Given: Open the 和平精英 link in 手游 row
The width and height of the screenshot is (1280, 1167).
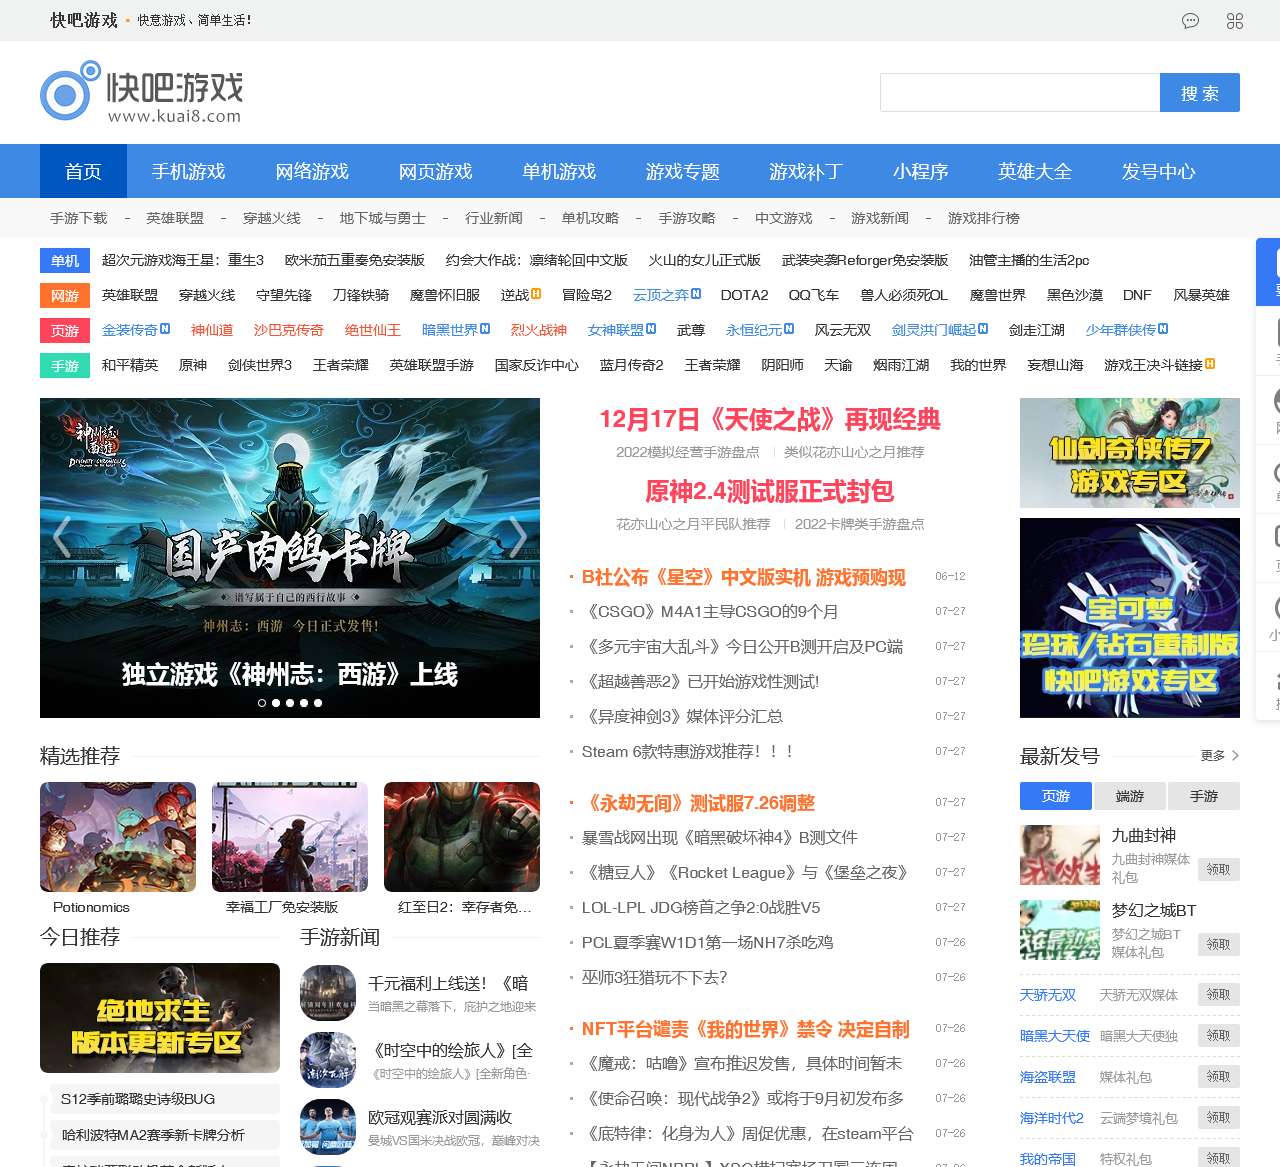Looking at the screenshot, I should point(130,365).
